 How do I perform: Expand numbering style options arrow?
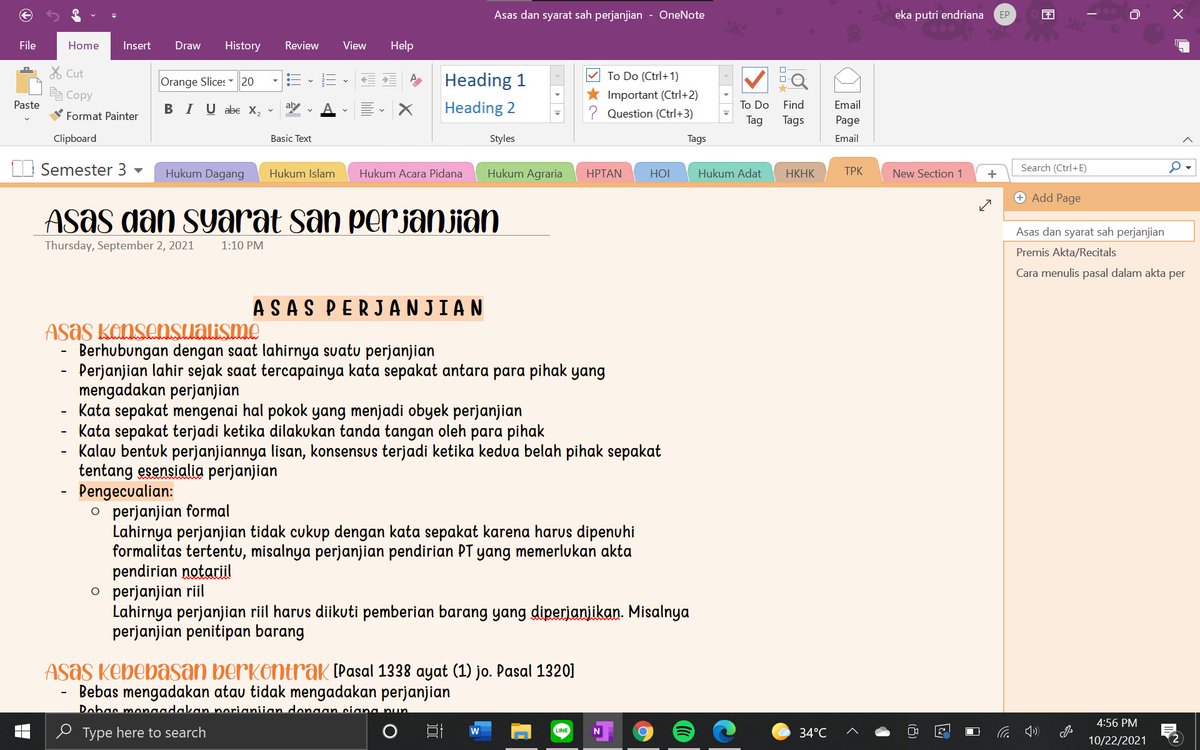[x=345, y=81]
